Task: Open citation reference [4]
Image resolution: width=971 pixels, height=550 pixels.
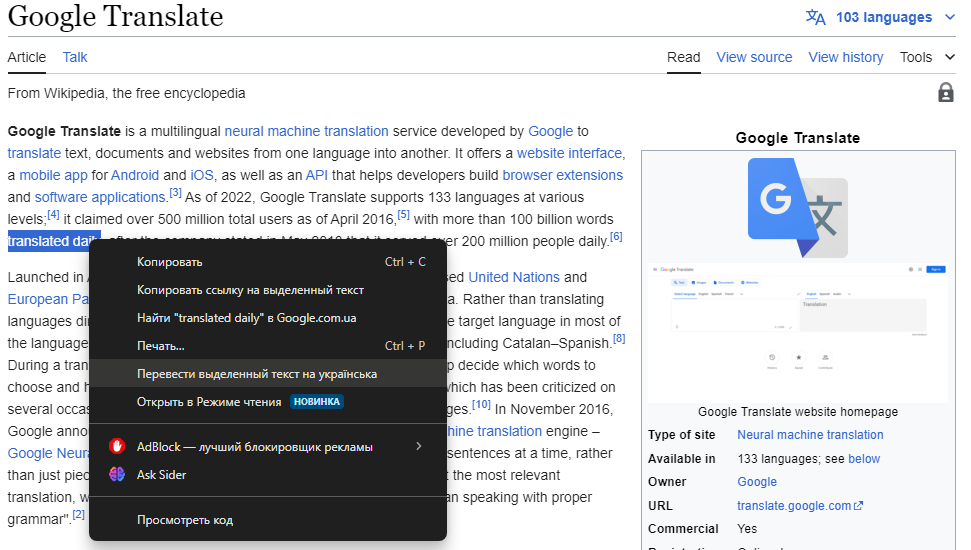Action: [x=54, y=214]
